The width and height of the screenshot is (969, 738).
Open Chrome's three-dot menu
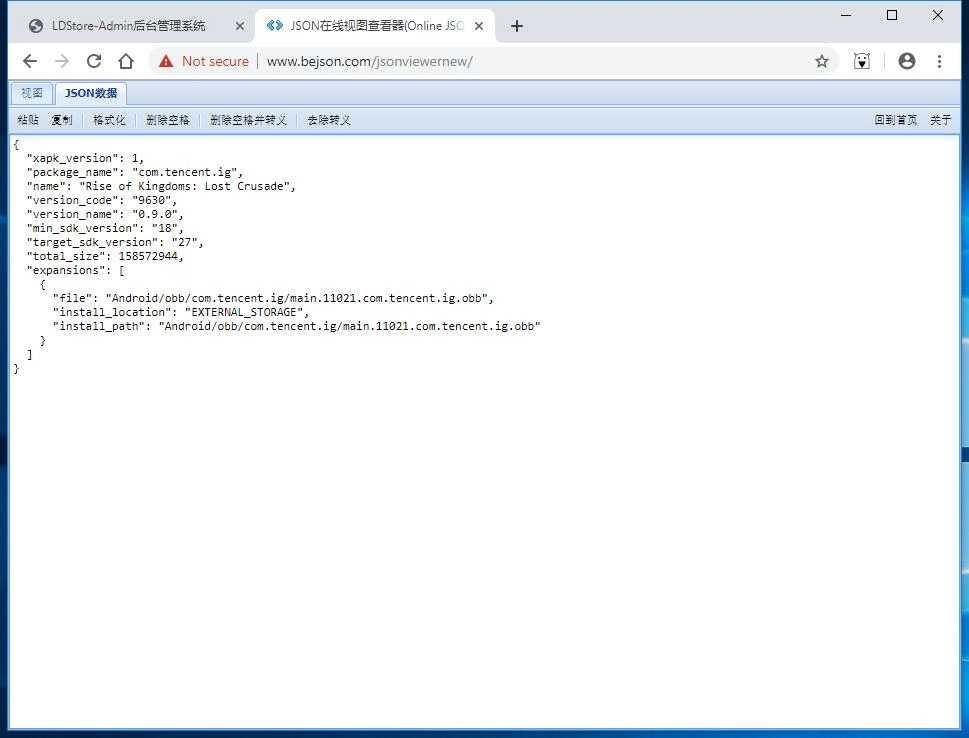(x=939, y=61)
